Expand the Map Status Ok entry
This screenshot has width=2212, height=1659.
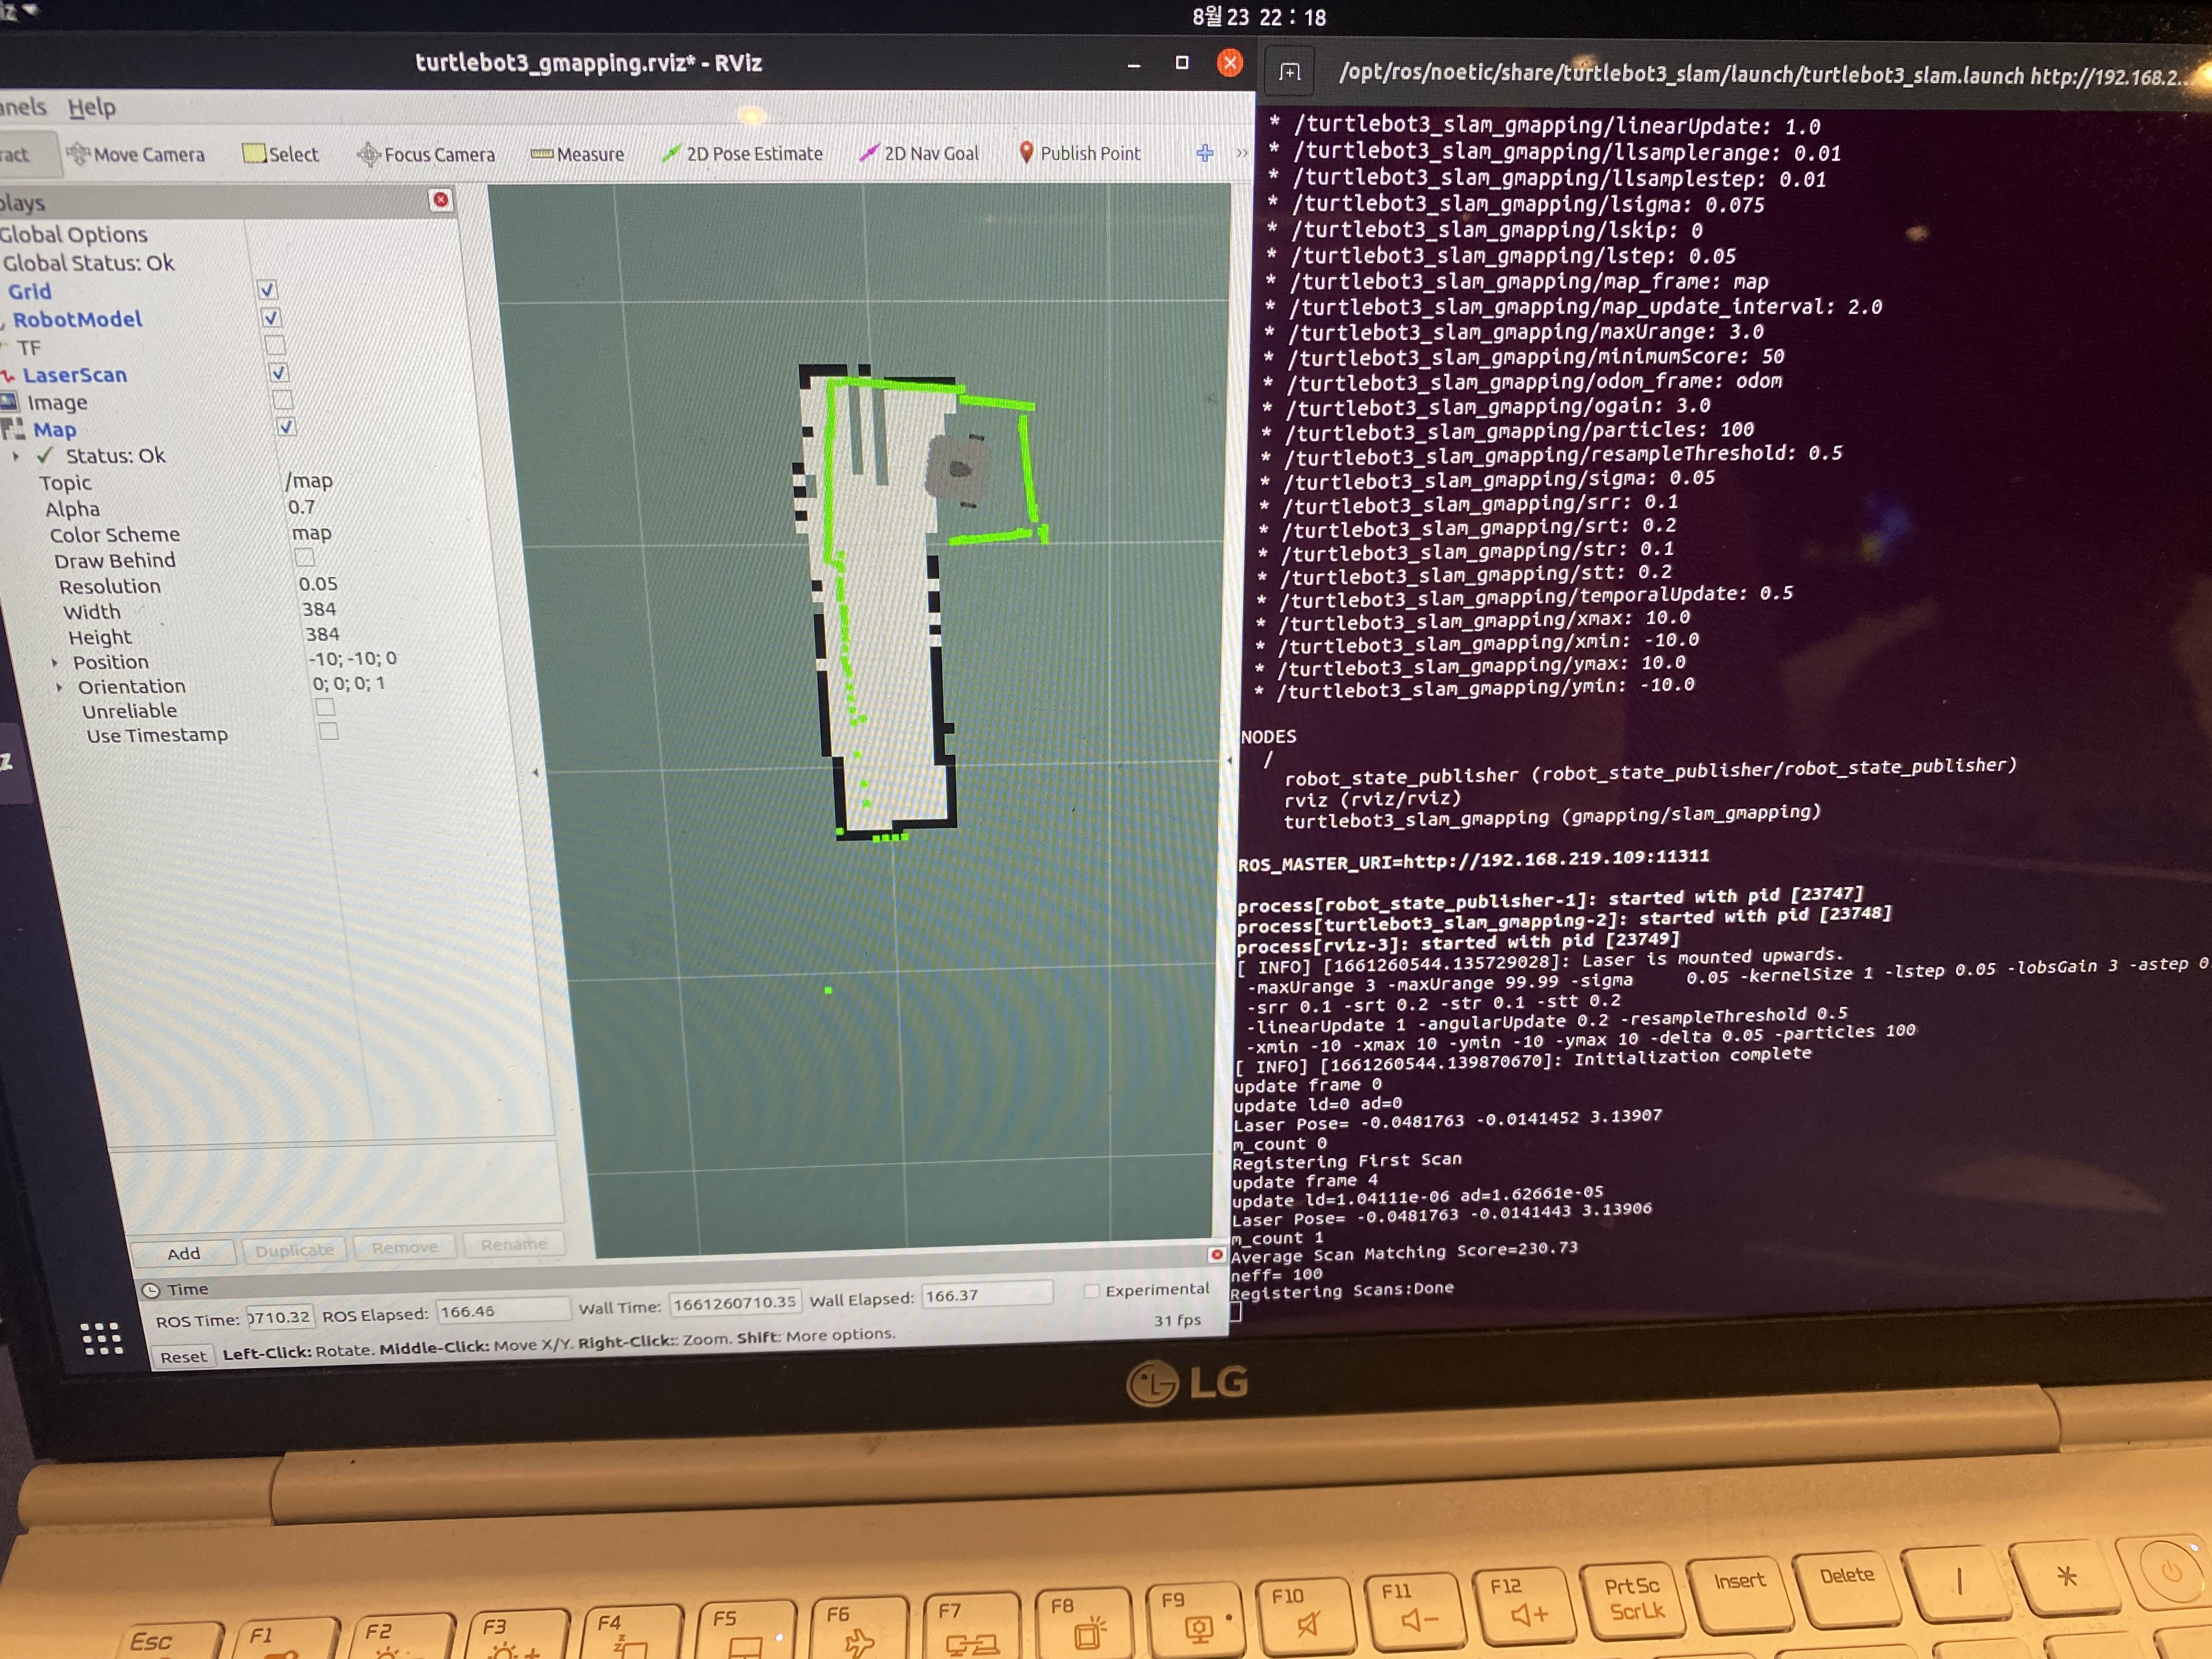pos(16,456)
